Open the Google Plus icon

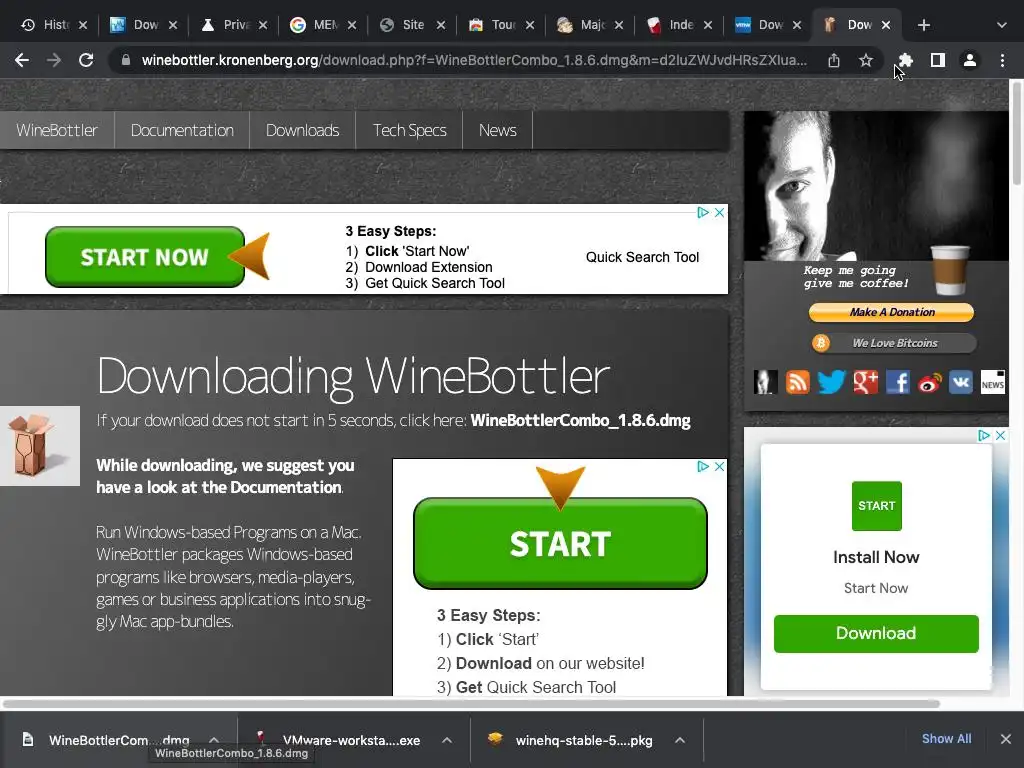865,382
